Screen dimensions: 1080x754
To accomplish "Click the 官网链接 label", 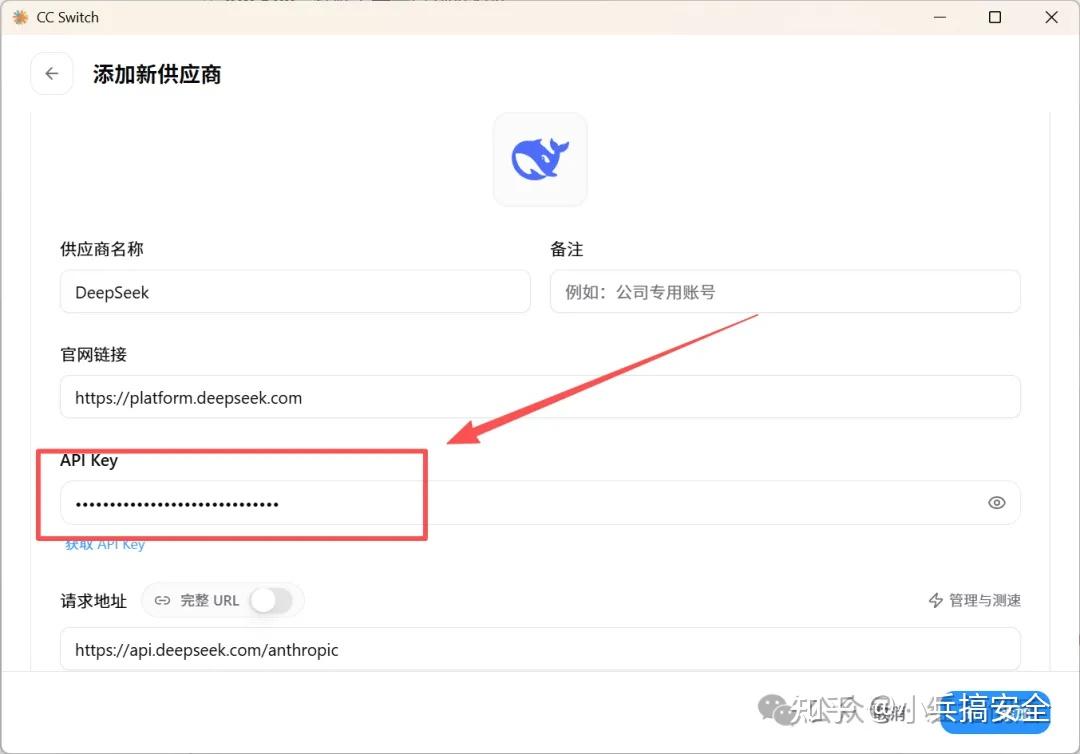I will coord(94,355).
